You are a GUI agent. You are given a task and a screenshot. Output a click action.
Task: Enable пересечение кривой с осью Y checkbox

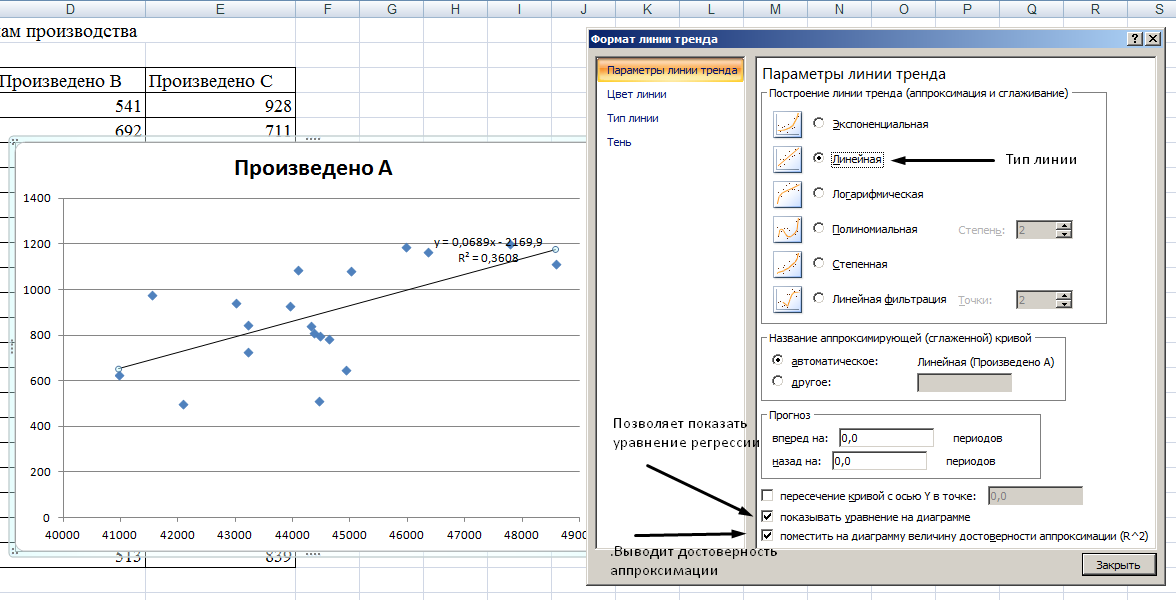[767, 496]
